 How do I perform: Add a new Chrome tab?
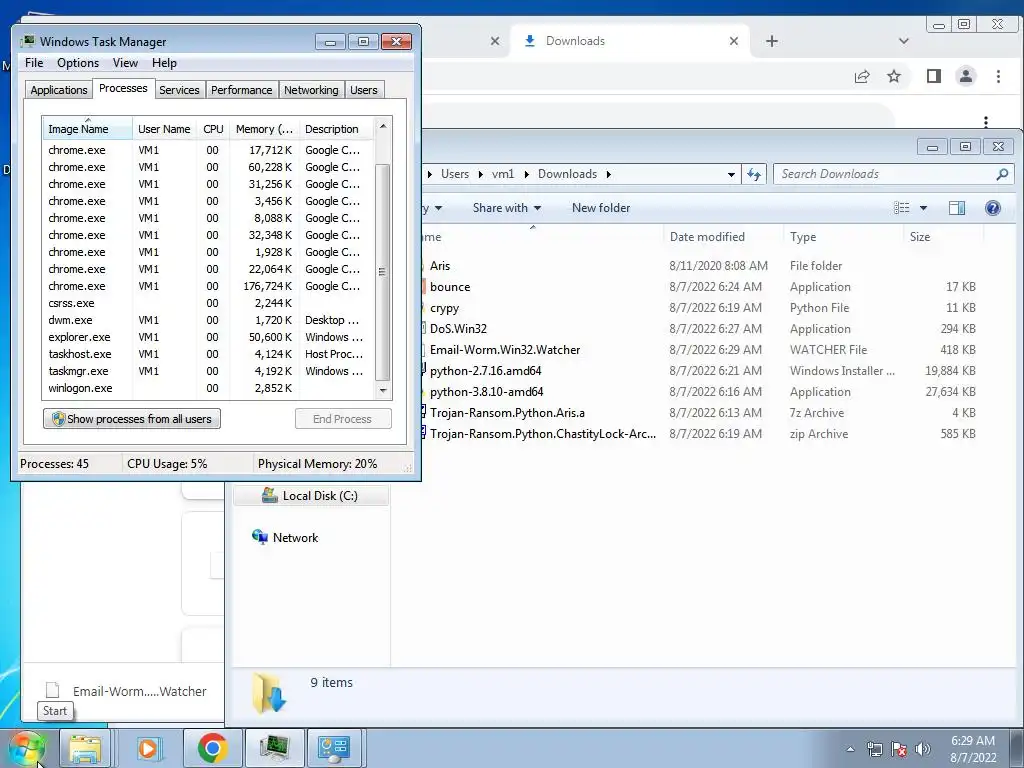[772, 41]
